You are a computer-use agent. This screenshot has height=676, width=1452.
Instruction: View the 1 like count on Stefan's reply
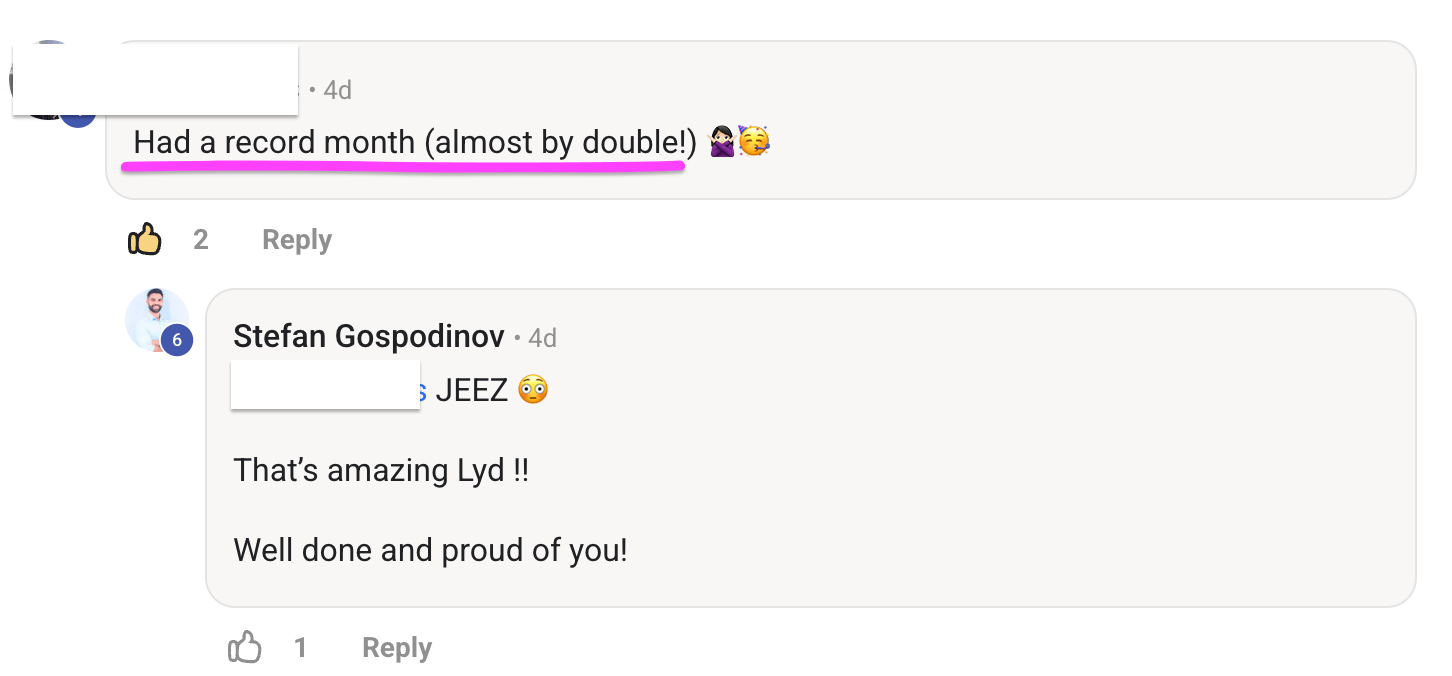[300, 648]
